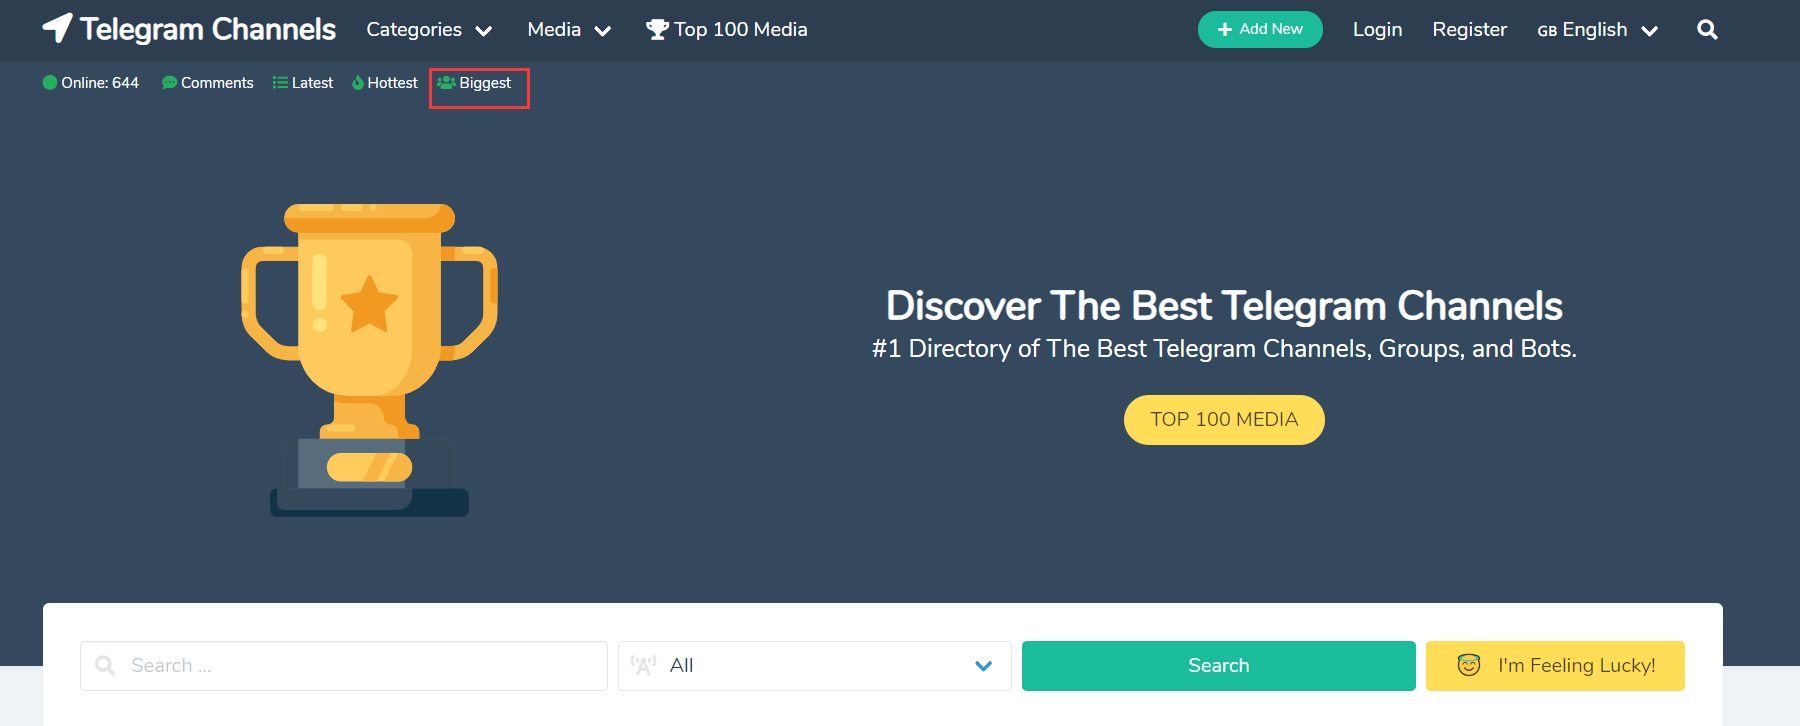This screenshot has height=726, width=1800.
Task: Click the Telegram paper plane logo icon
Action: (57, 28)
